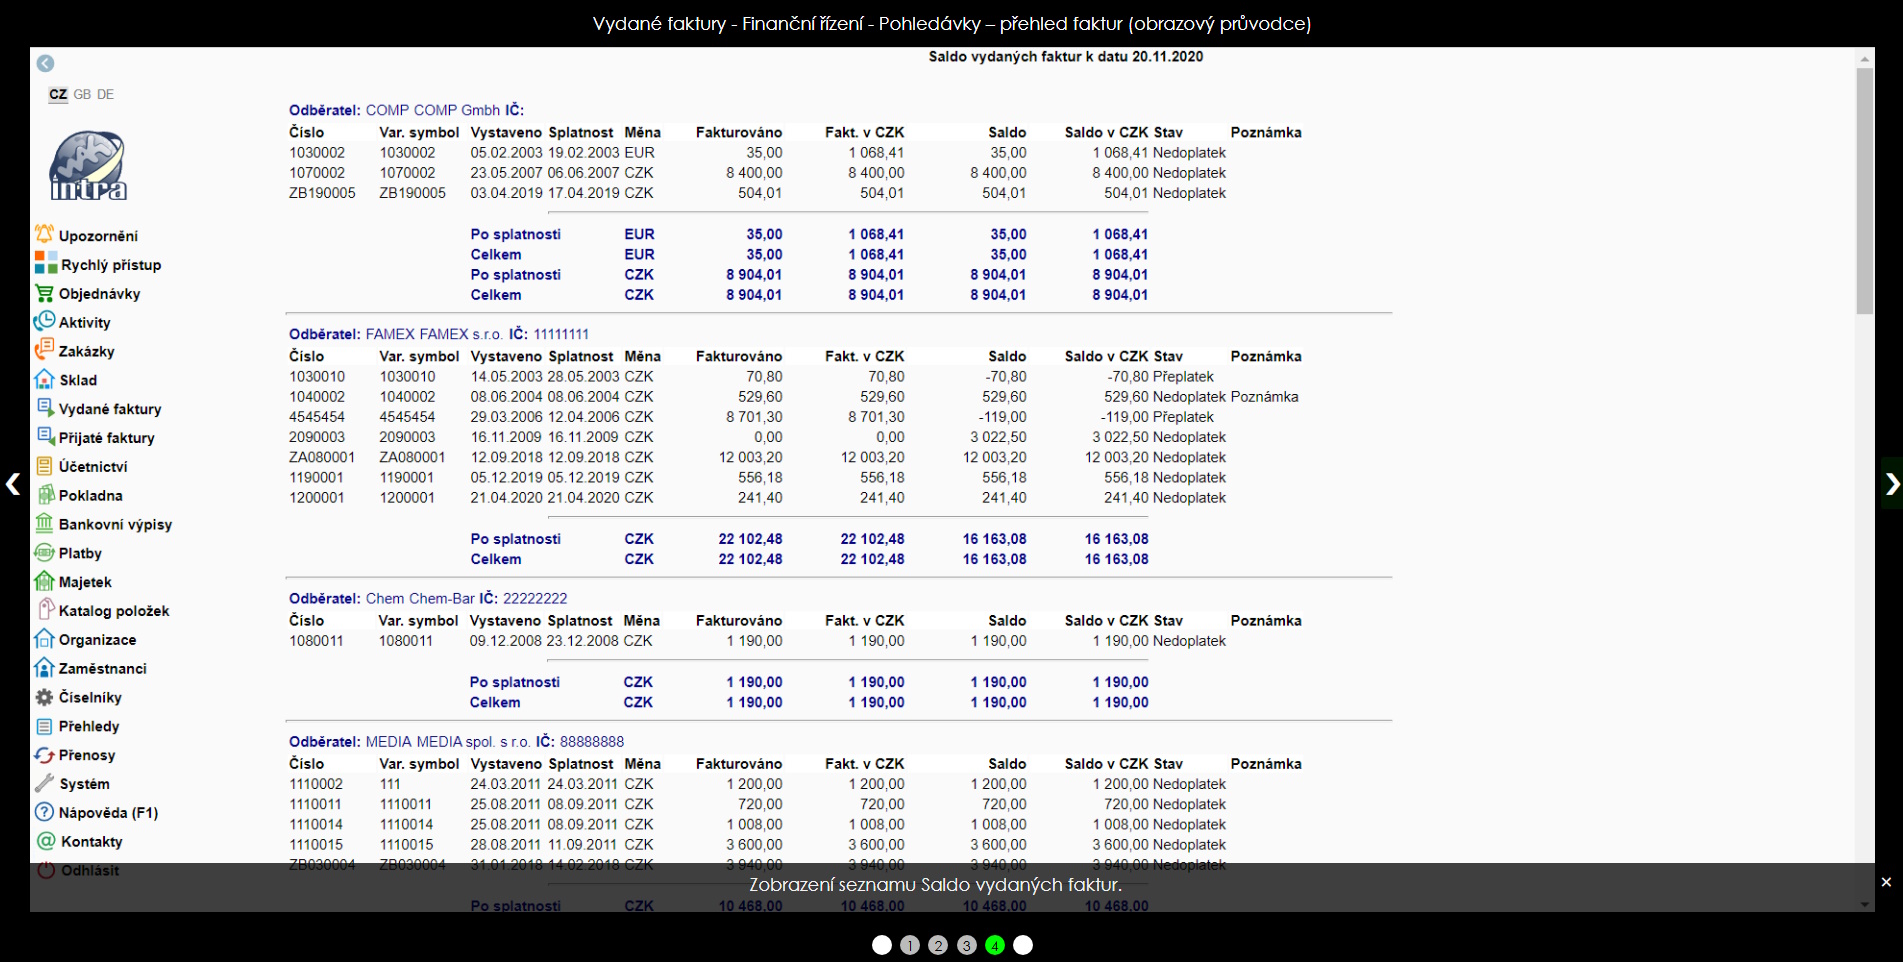
Task: Select the CZ language option
Action: pos(58,94)
